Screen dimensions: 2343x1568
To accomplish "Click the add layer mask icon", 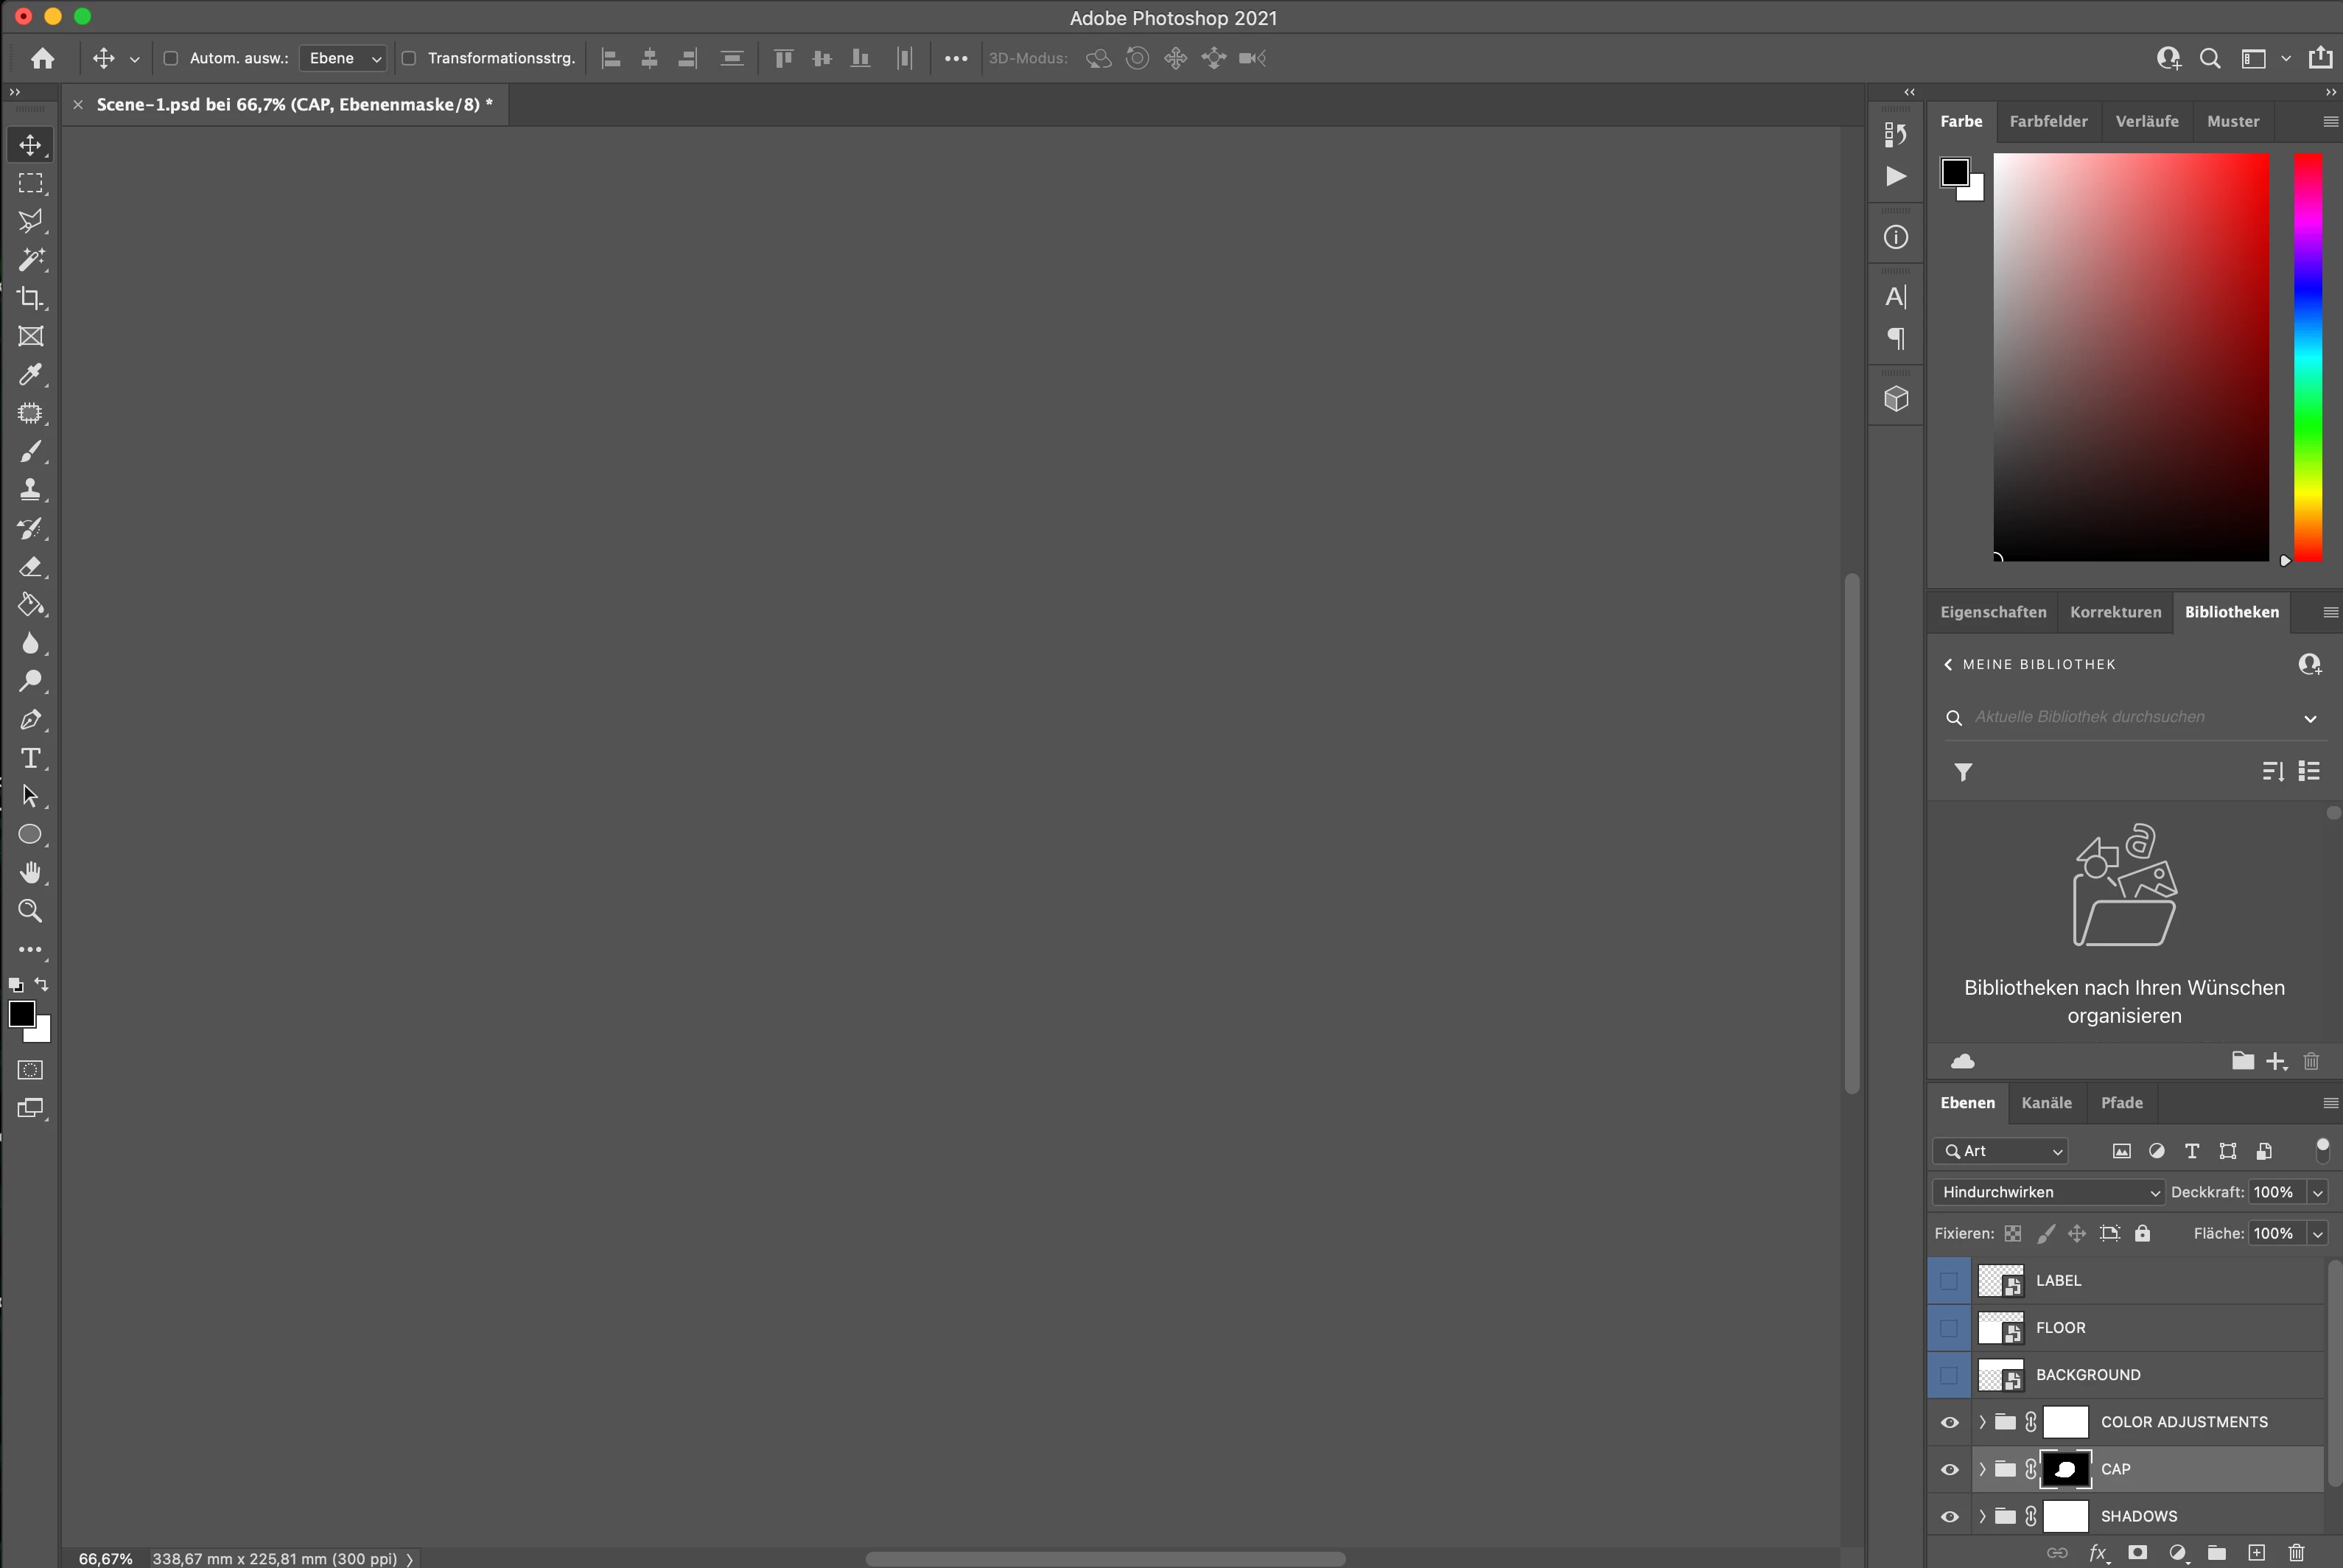I will [2137, 1553].
